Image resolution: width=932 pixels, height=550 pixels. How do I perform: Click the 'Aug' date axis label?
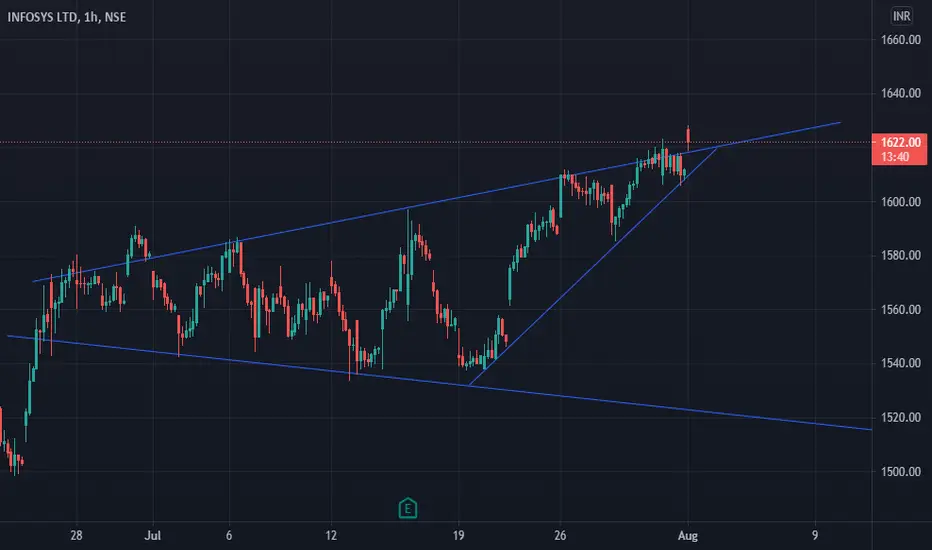point(688,535)
